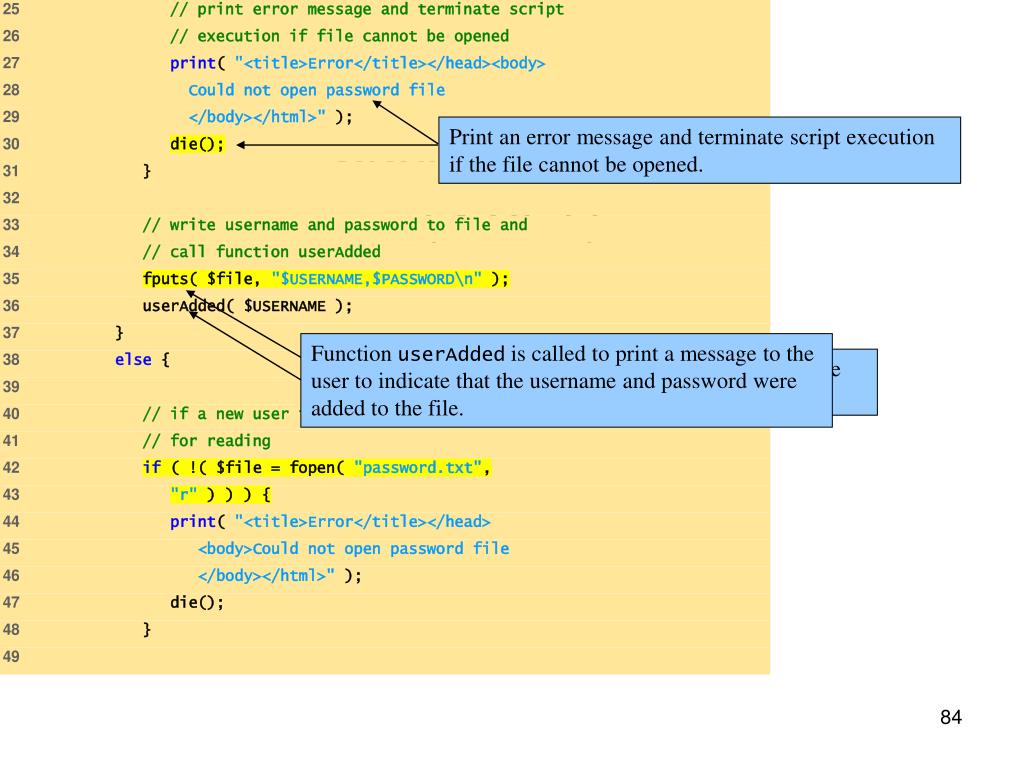
Task: Click the closing brace on line 37
Action: tap(119, 332)
